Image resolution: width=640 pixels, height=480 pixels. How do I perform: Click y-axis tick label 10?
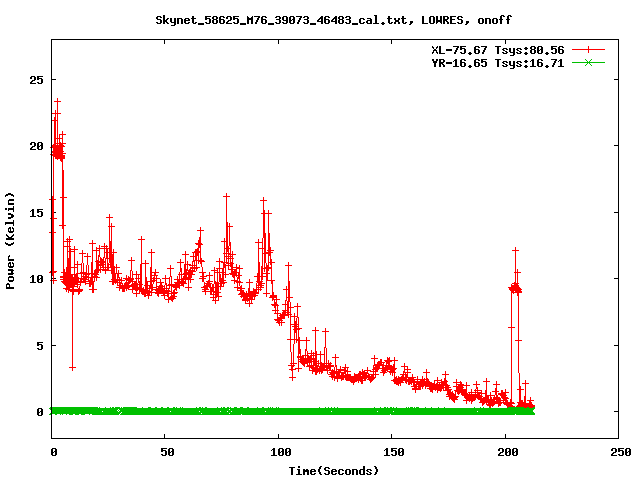pos(36,279)
